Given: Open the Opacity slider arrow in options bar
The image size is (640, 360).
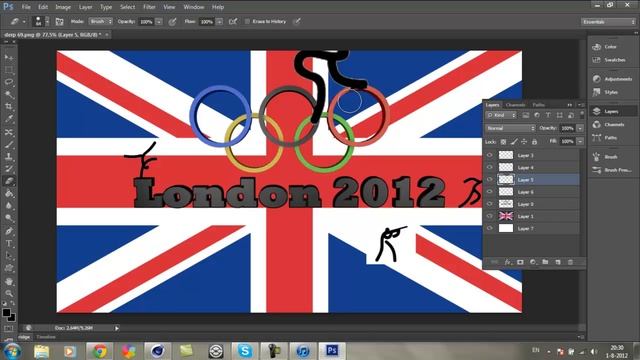Looking at the screenshot, I should pyautogui.click(x=159, y=22).
